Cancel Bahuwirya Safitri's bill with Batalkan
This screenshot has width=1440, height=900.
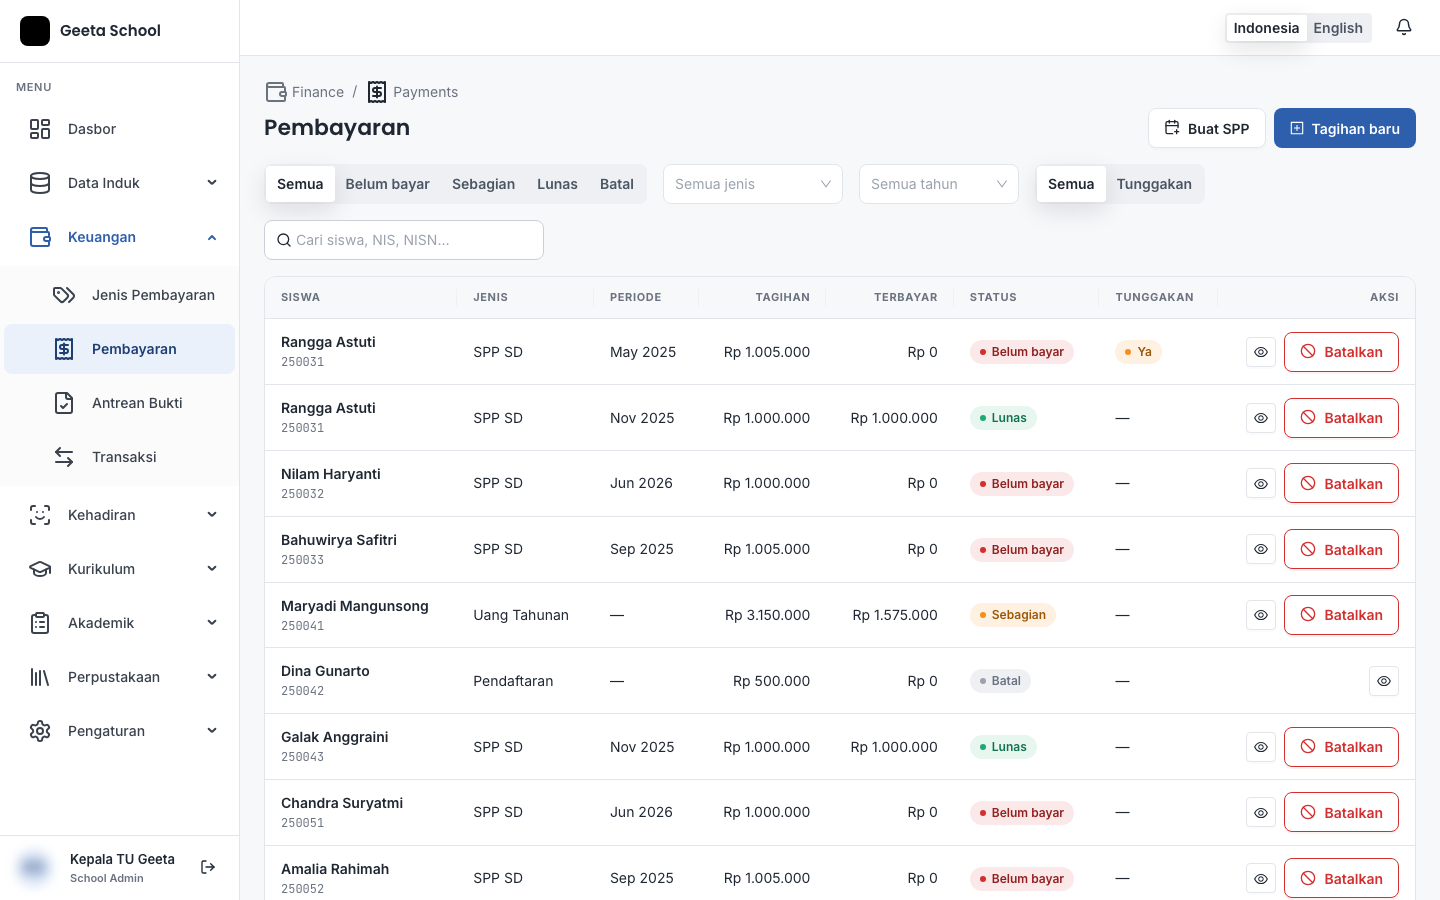click(1341, 549)
